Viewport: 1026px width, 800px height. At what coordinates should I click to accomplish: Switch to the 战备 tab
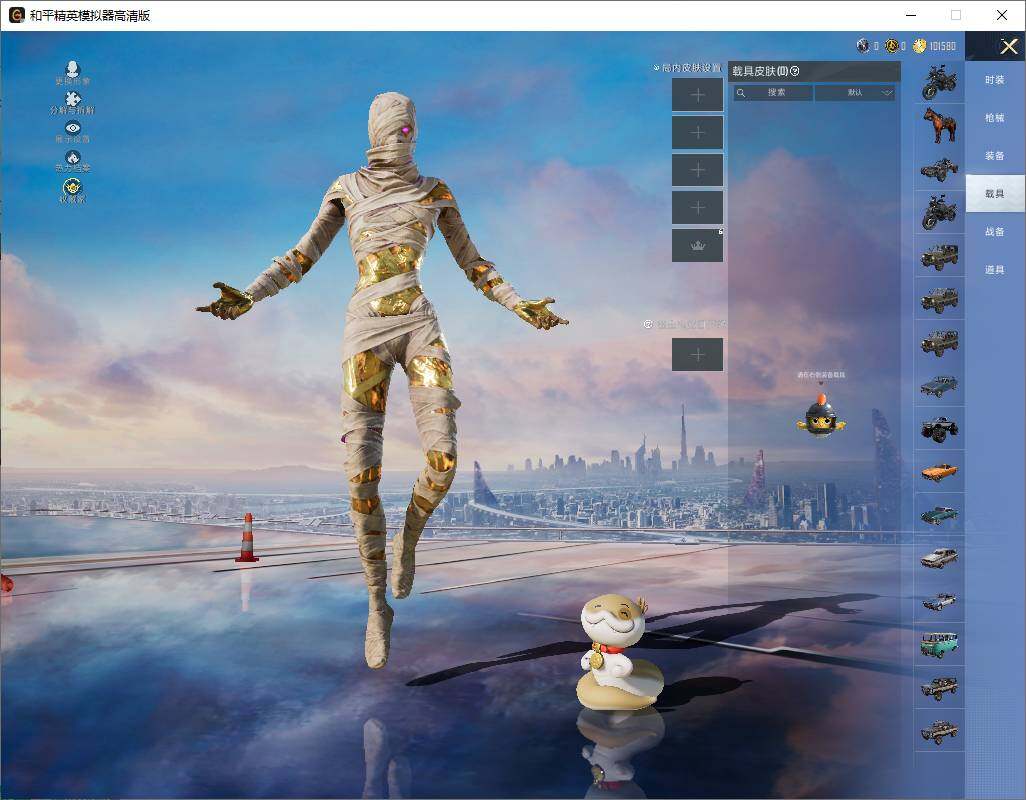point(995,232)
